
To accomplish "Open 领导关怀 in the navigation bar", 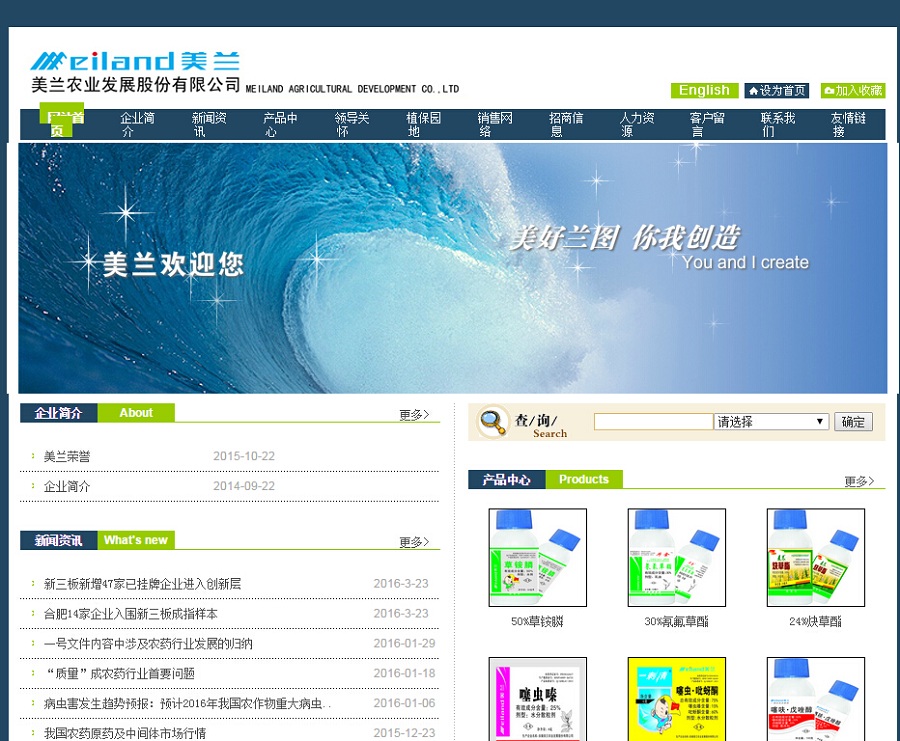I will [352, 125].
